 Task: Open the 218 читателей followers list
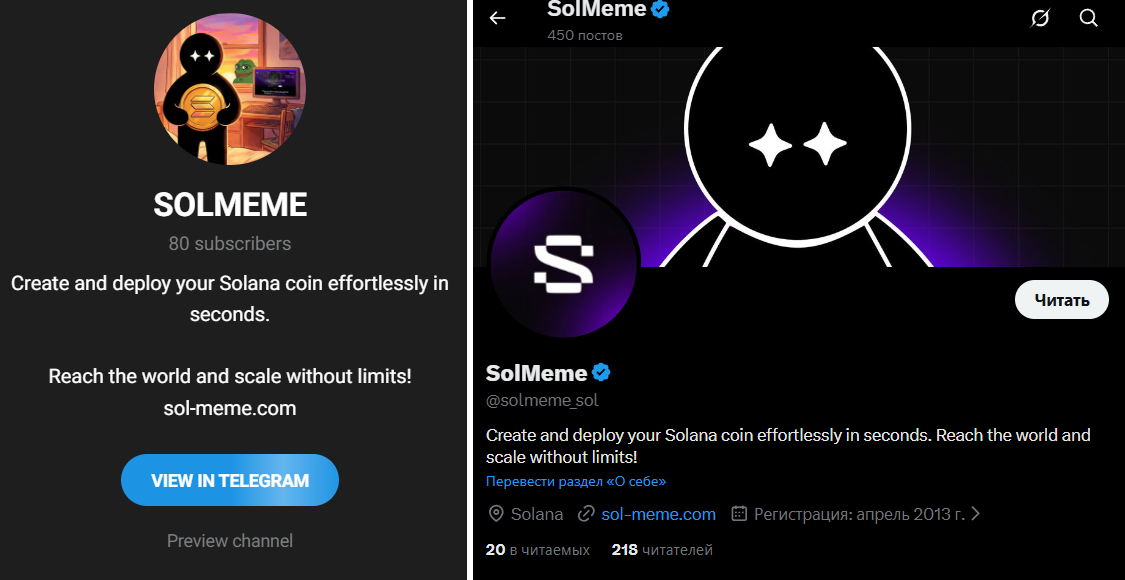pos(662,549)
